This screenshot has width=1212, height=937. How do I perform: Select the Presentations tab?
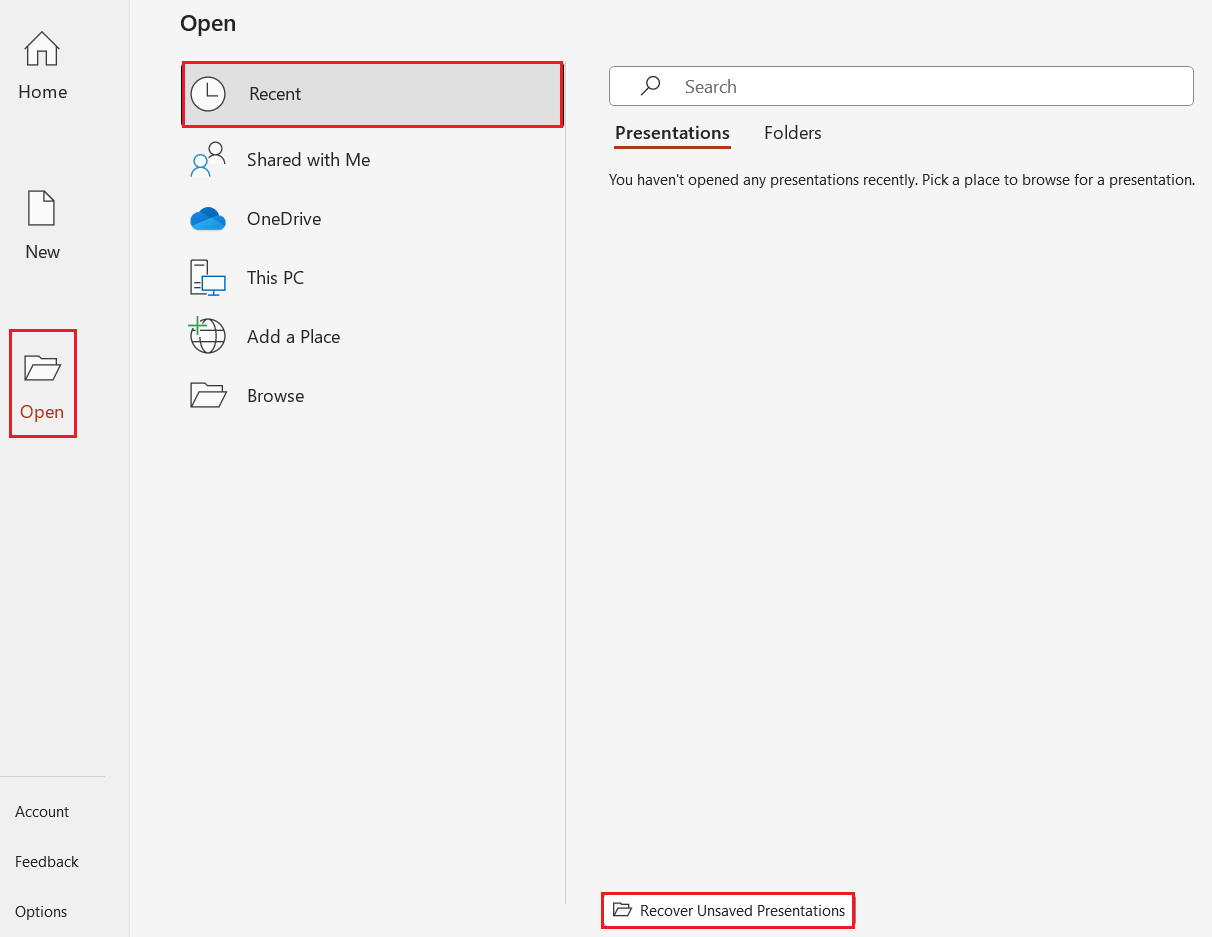click(672, 133)
